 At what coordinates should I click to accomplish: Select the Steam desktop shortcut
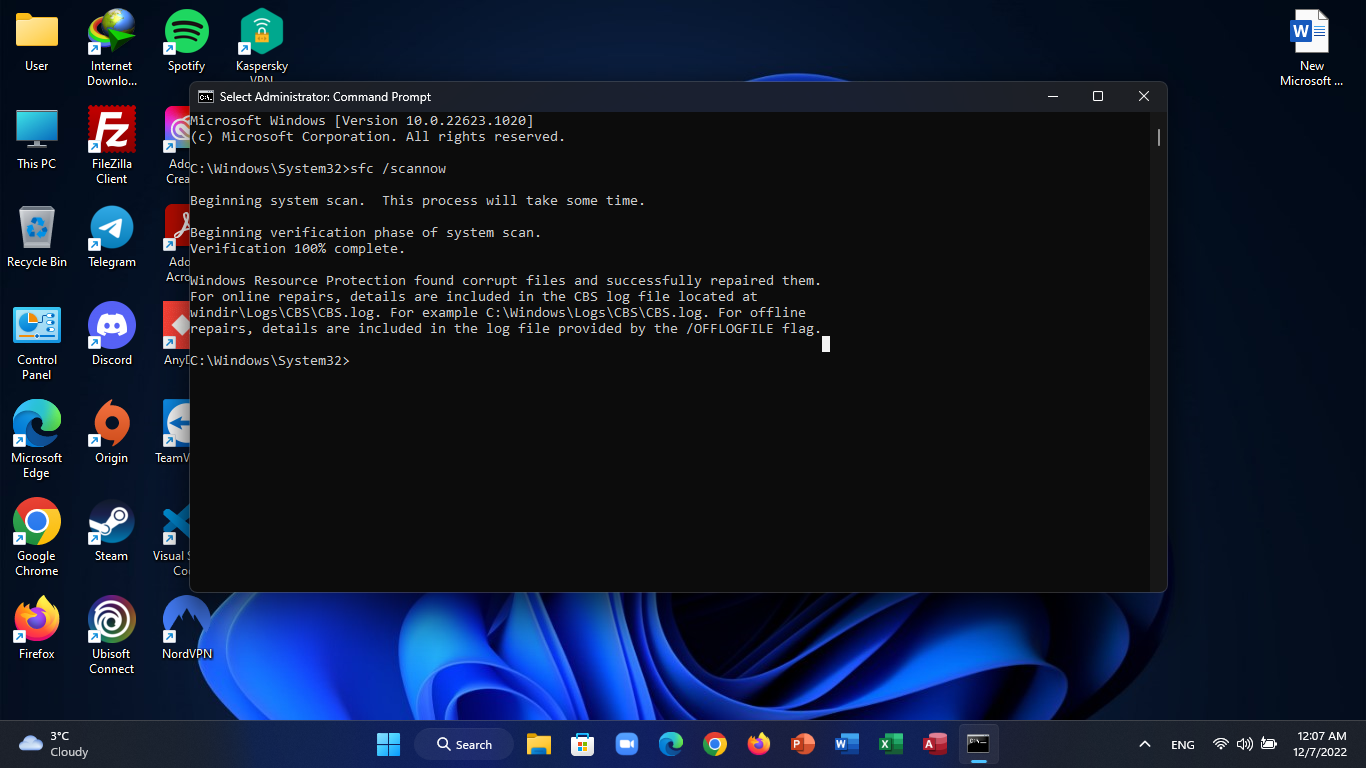112,531
